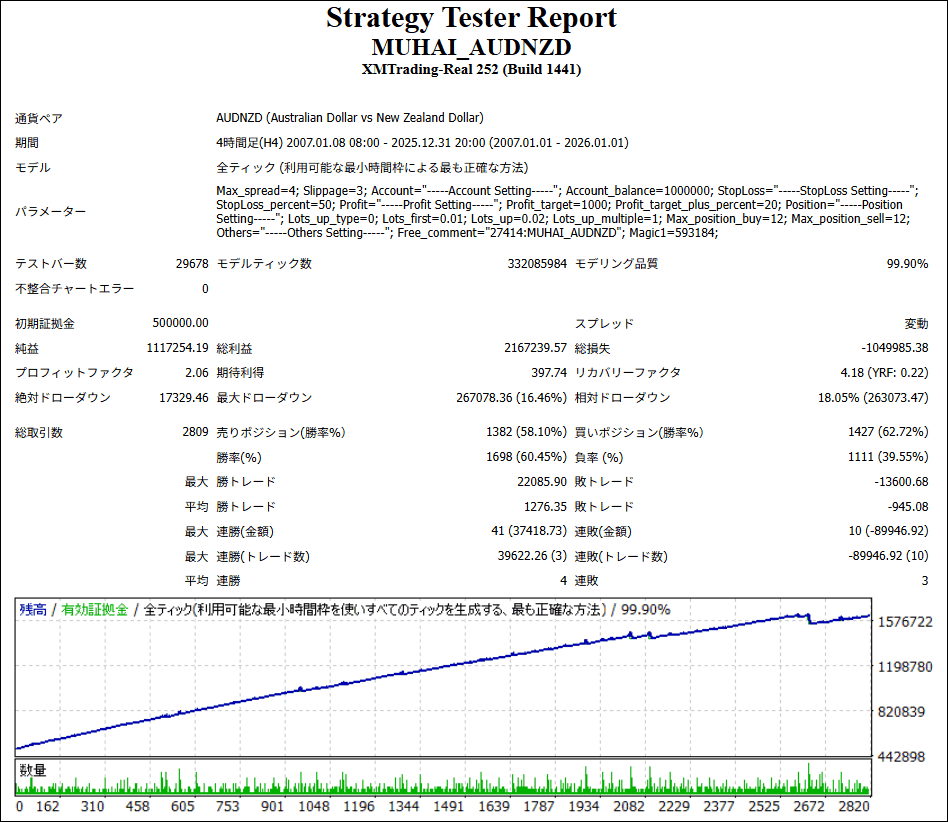The width and height of the screenshot is (948, 822).
Task: Select the AUDNZD currency pair description
Action: 350,118
